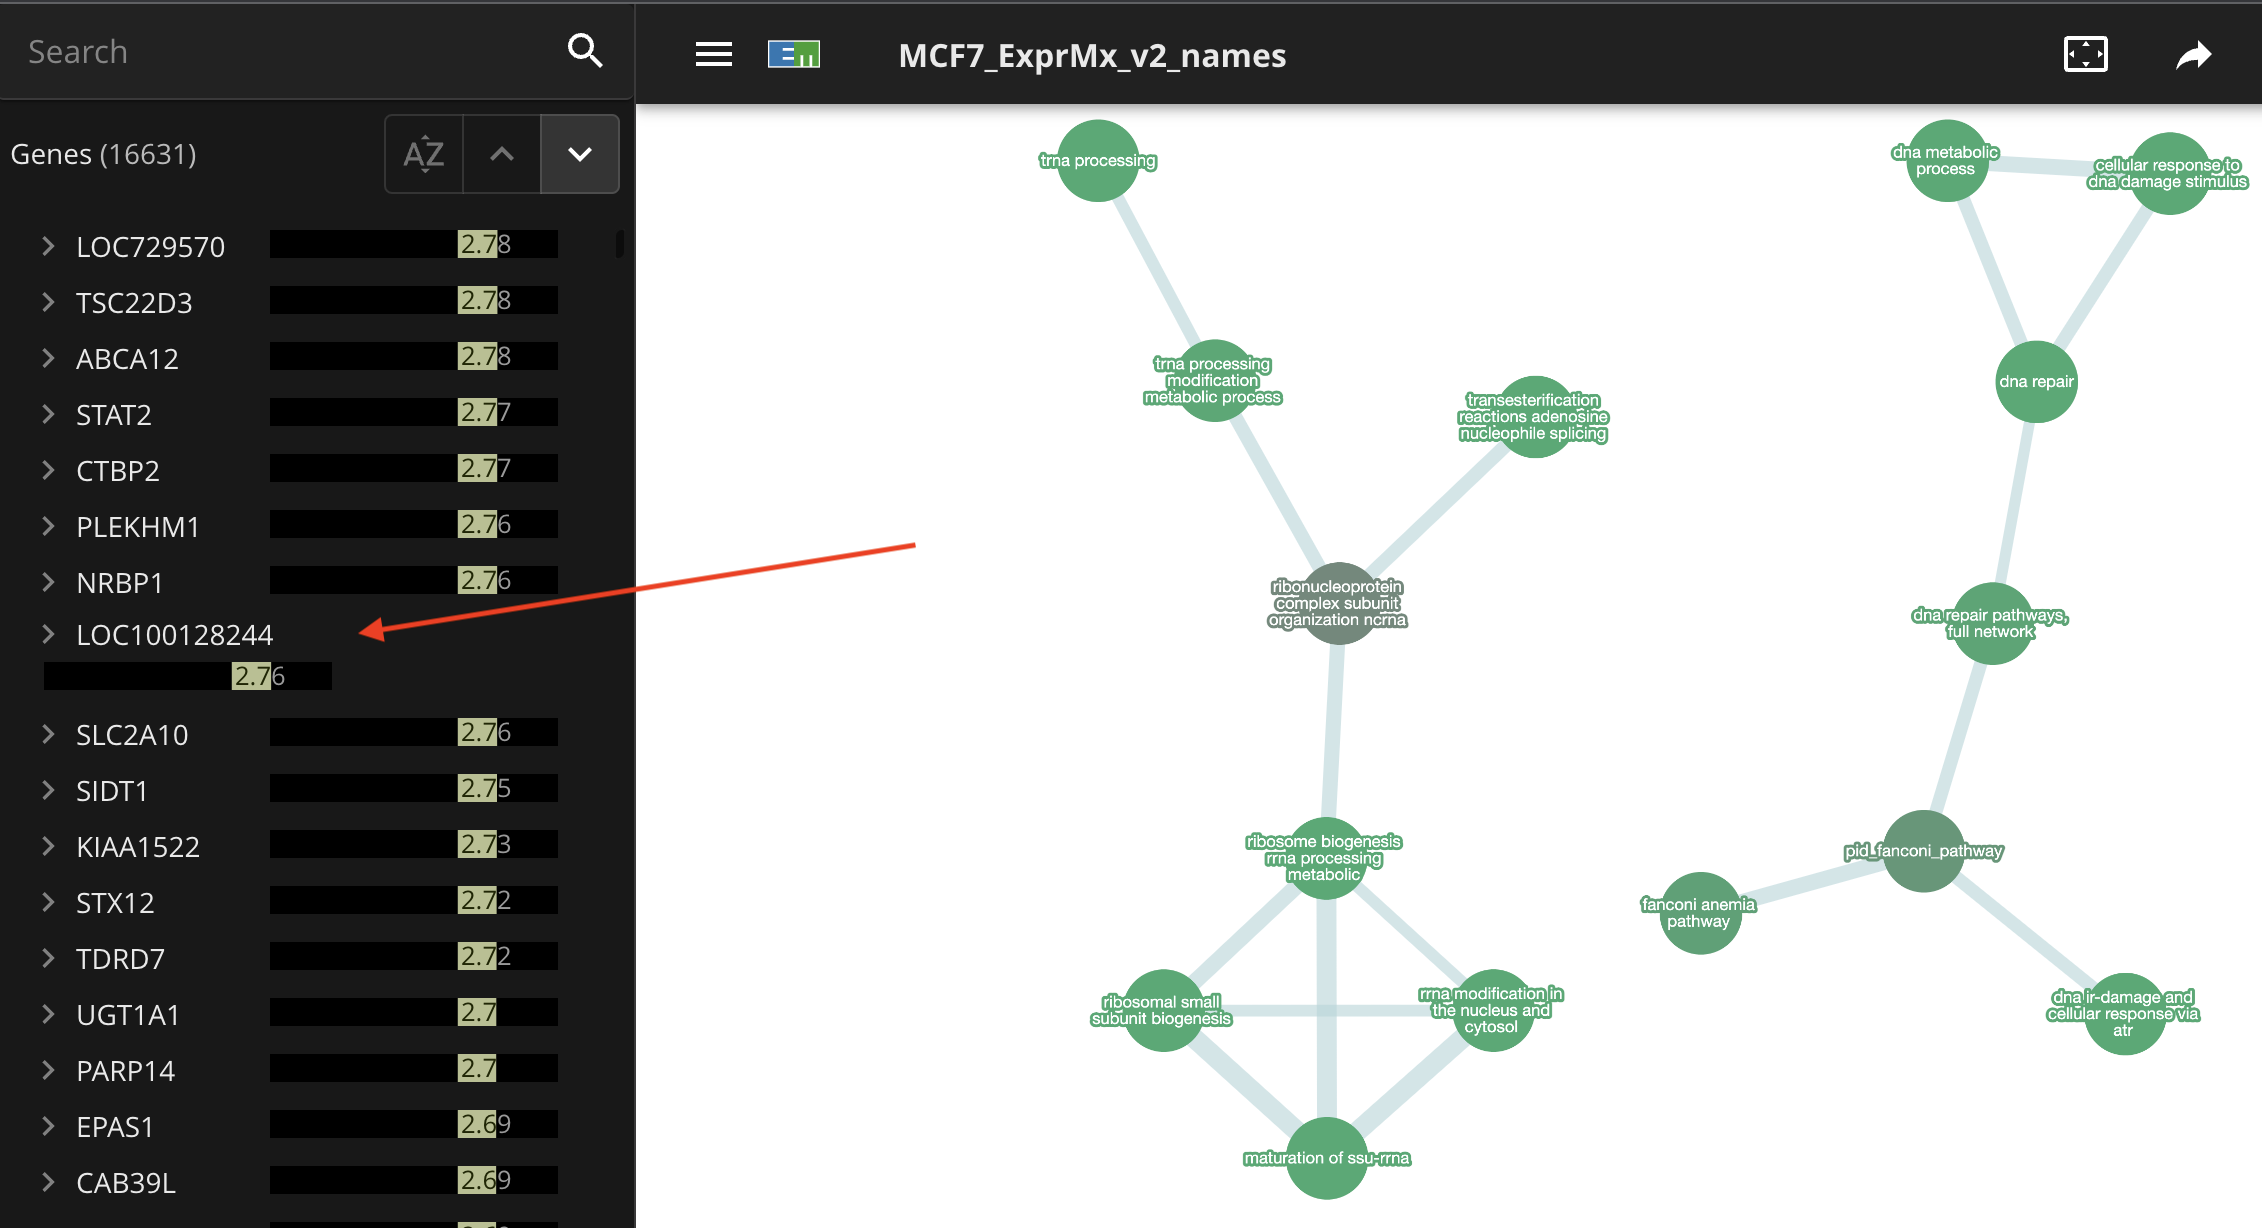Image resolution: width=2262 pixels, height=1228 pixels.
Task: Share the network via the arrow icon
Action: [2196, 53]
